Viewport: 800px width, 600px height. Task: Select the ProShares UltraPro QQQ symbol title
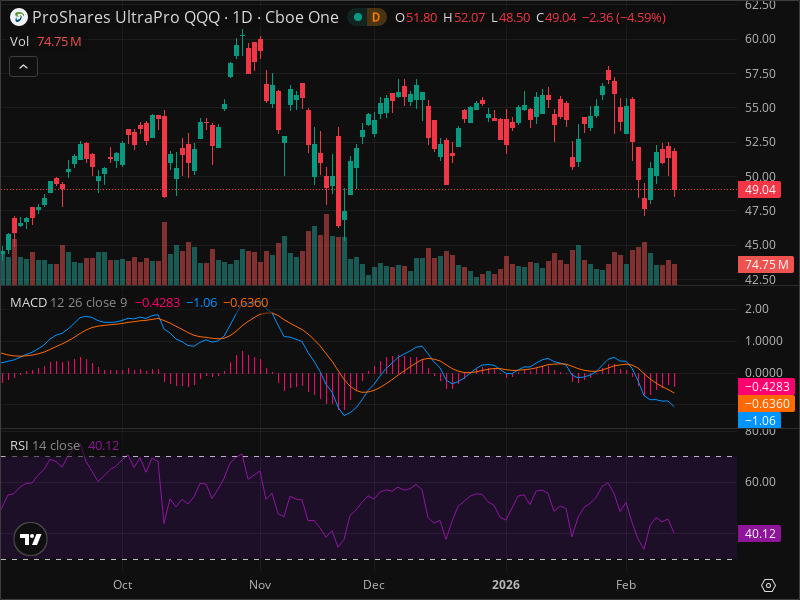tap(126, 17)
